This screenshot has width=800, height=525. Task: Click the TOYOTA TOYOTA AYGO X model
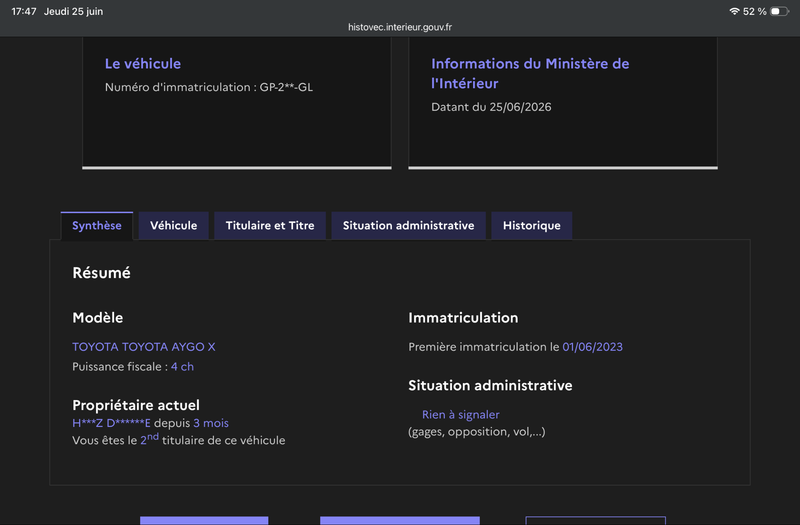144,347
